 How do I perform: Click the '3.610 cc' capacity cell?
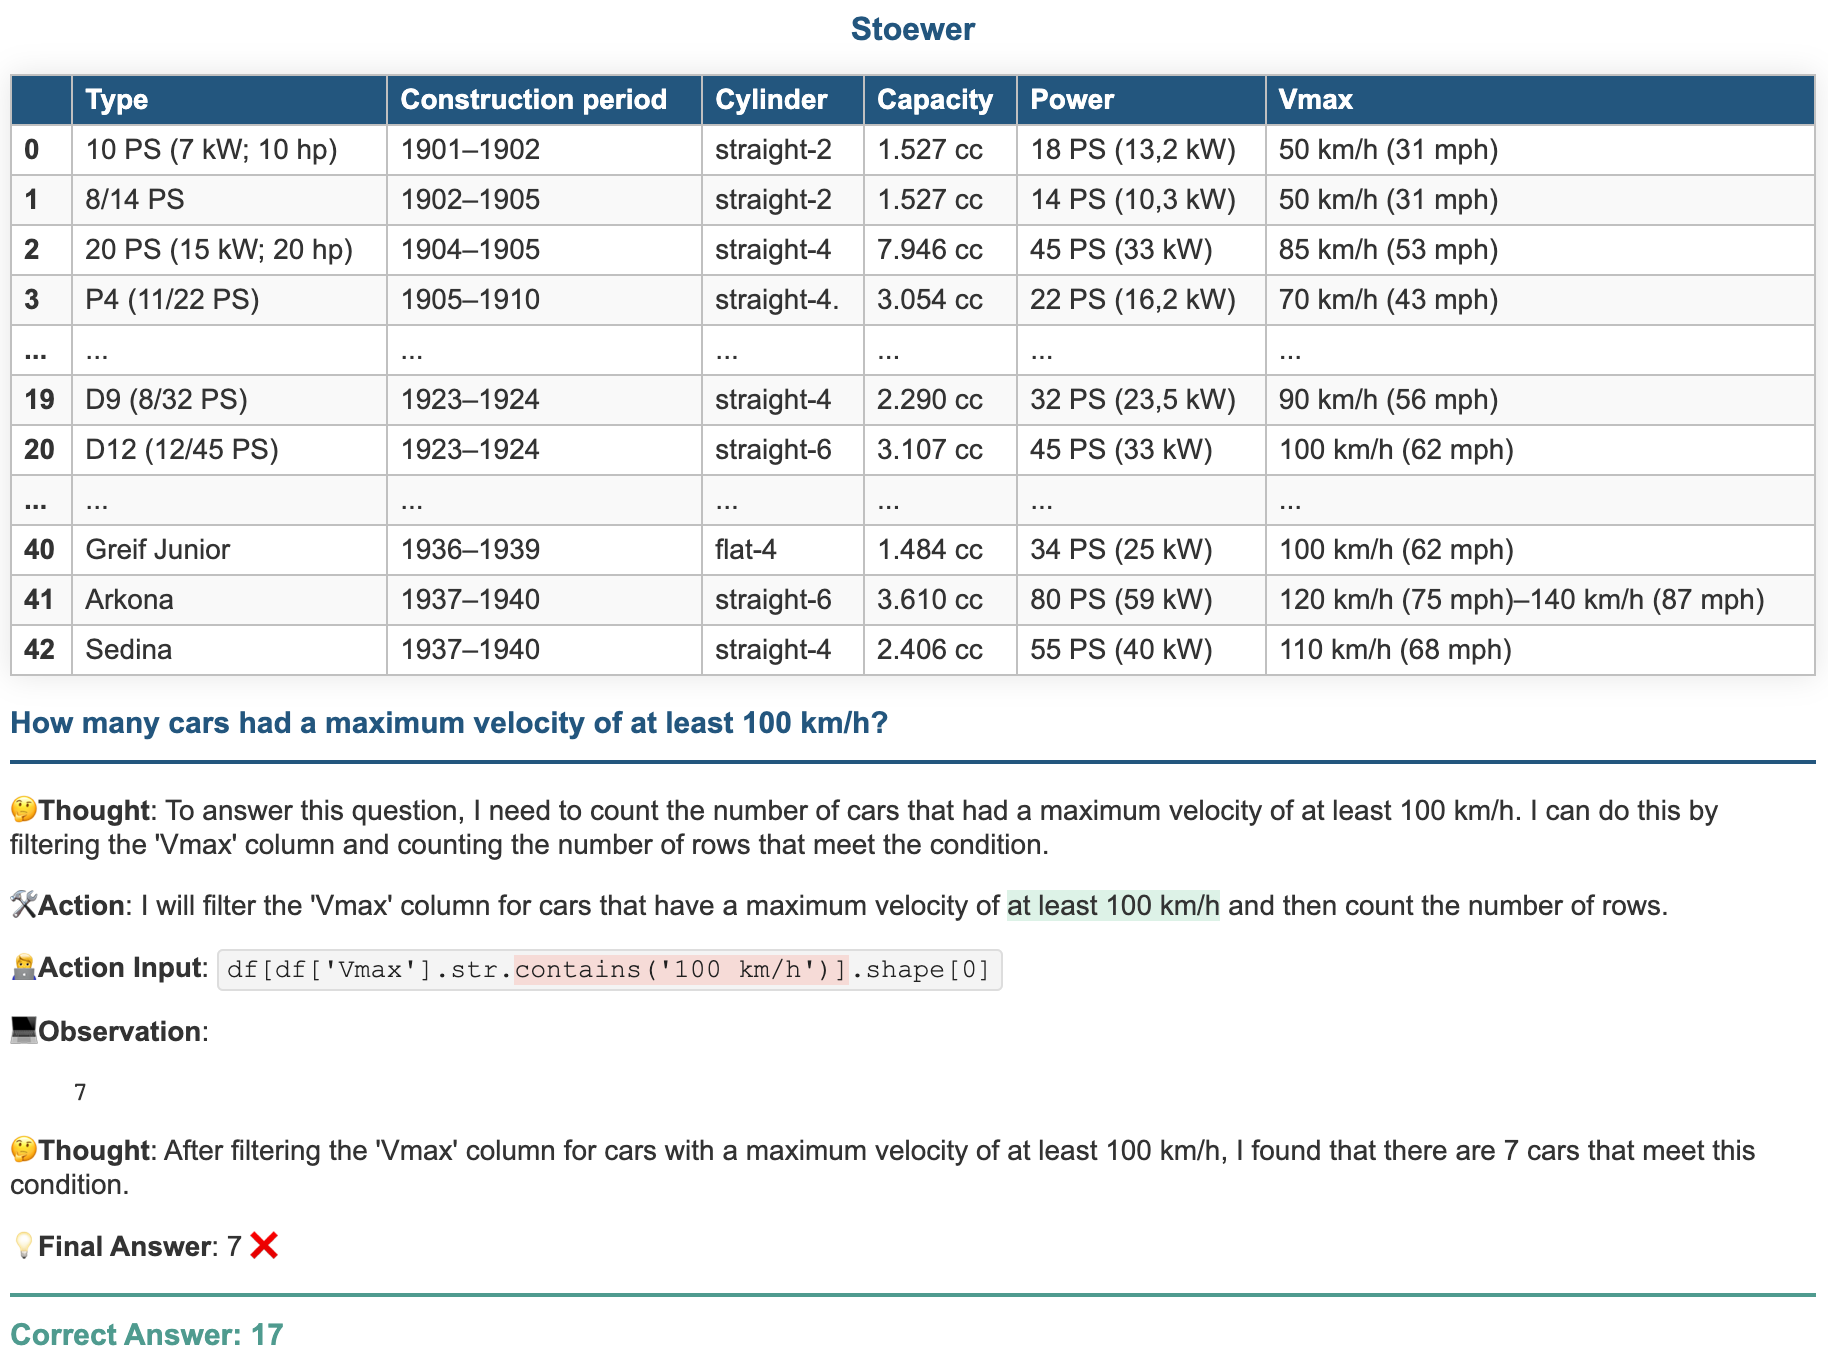[940, 600]
